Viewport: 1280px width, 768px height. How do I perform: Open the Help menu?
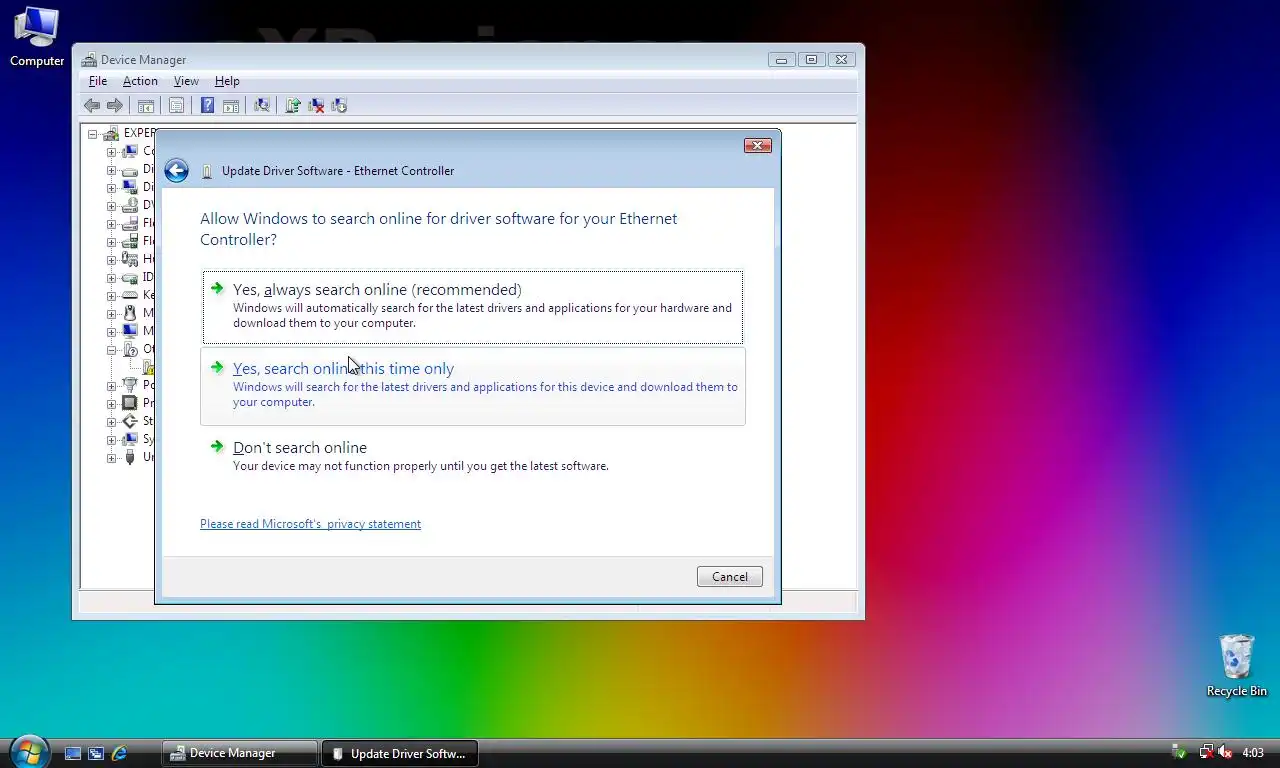click(227, 81)
